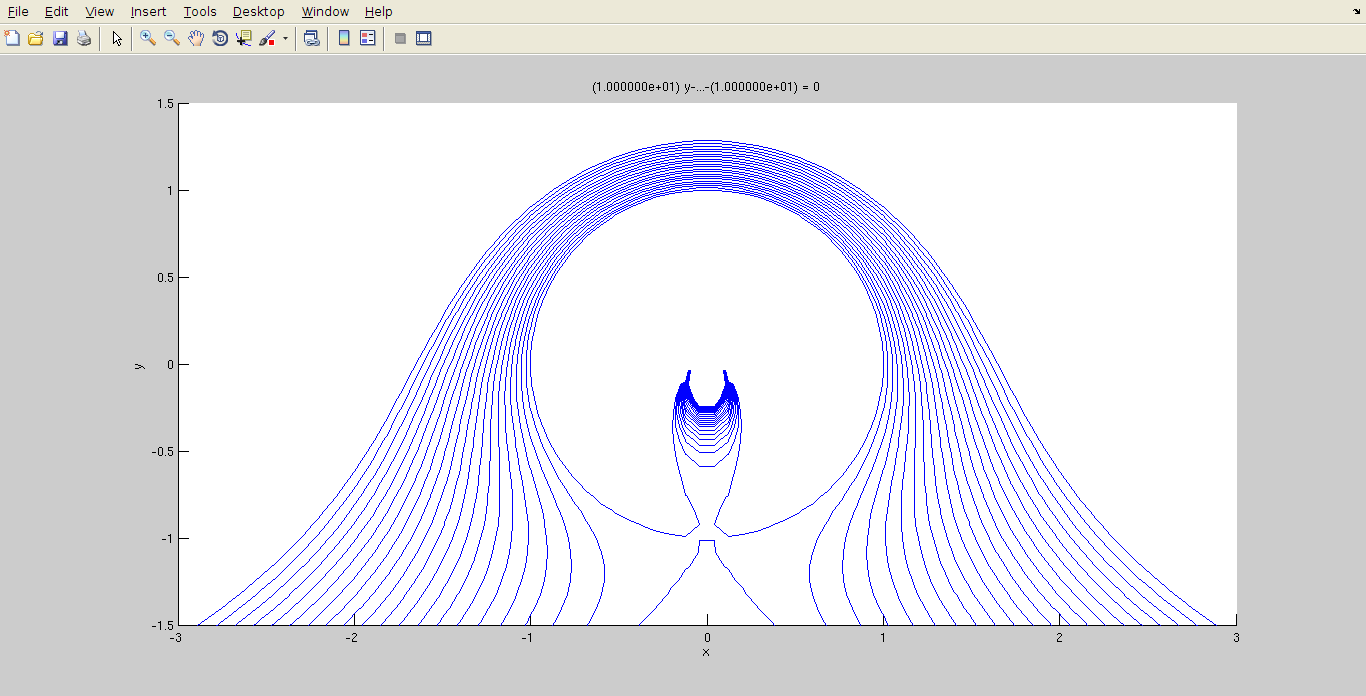
Task: Select the Zoom Out magnifier tool
Action: click(172, 39)
